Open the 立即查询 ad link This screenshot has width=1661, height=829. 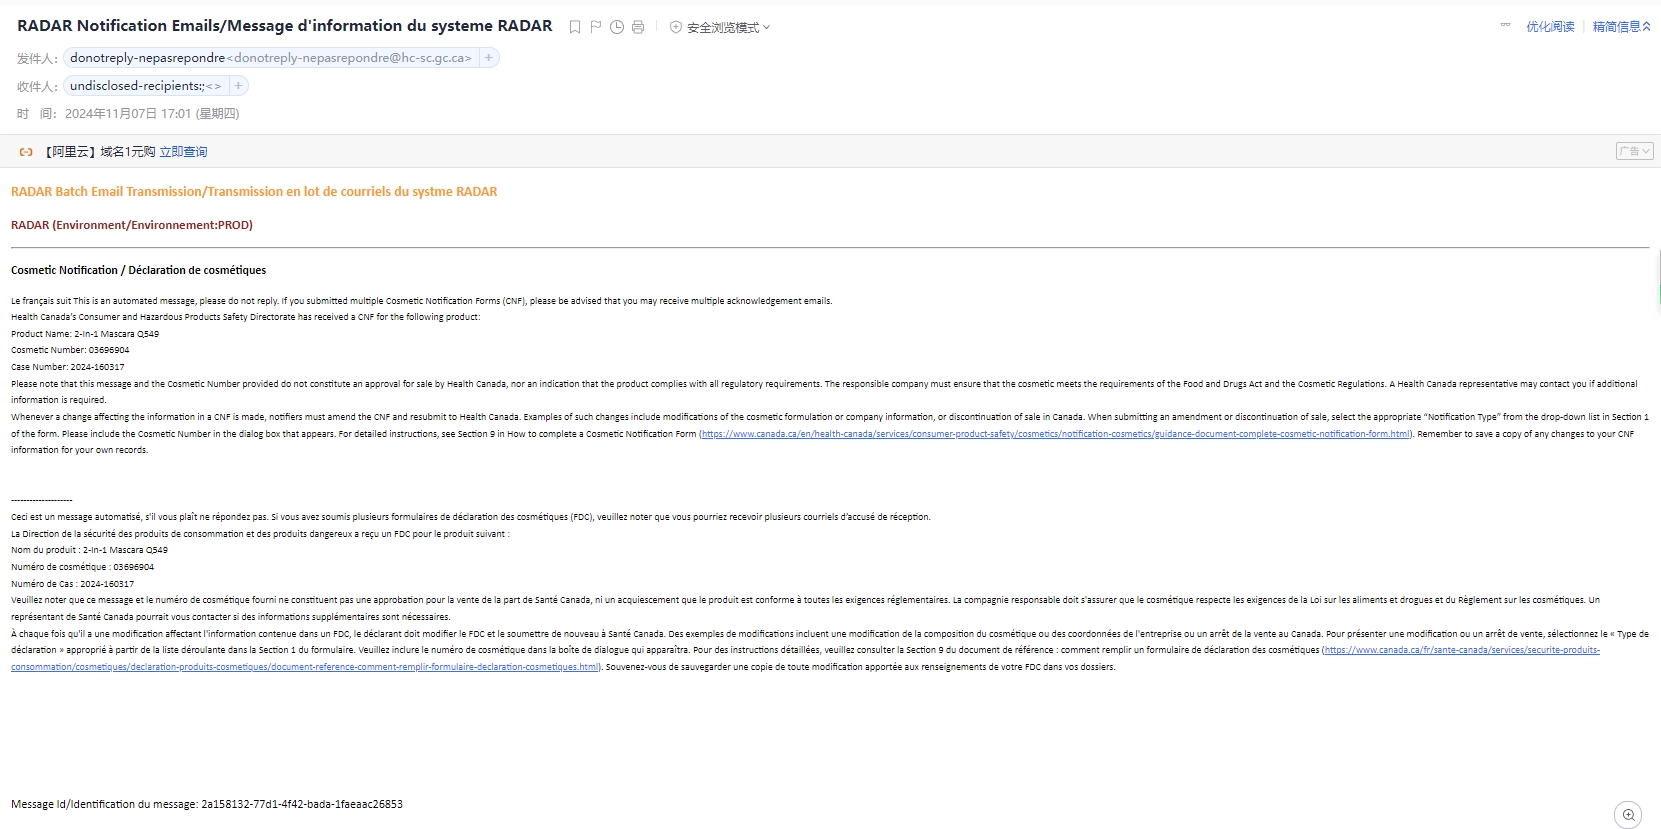(184, 152)
